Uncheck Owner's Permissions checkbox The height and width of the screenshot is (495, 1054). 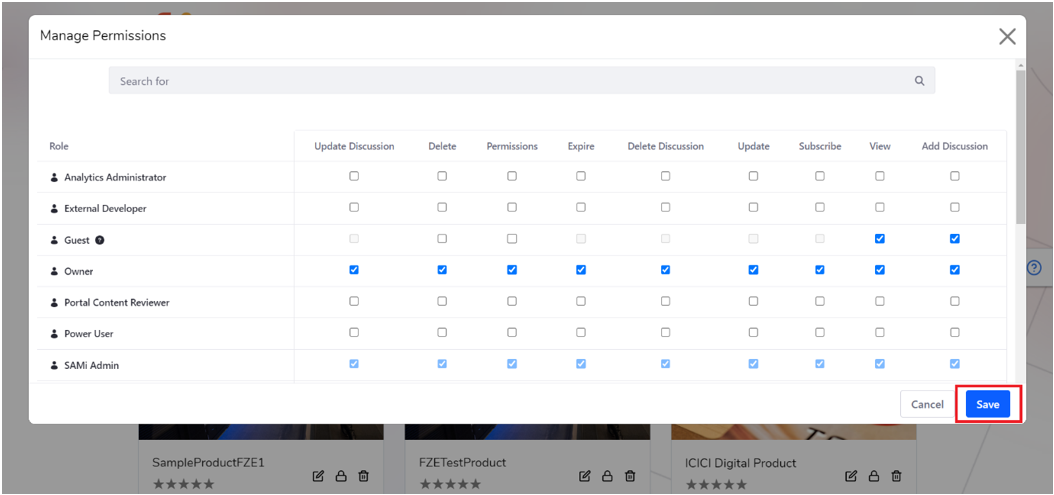pos(512,270)
